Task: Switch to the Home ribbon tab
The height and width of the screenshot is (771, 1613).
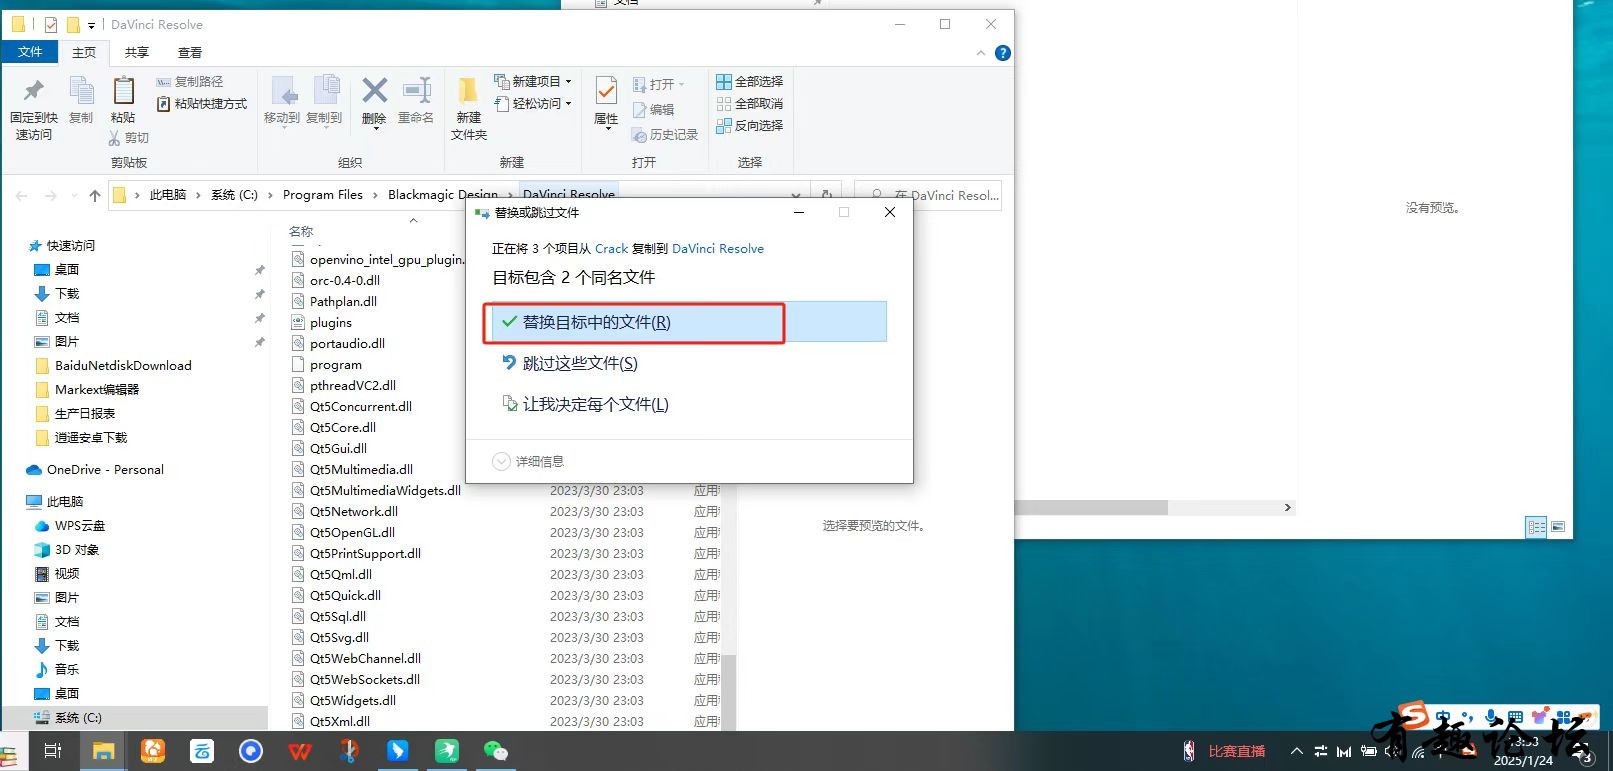Action: 84,52
